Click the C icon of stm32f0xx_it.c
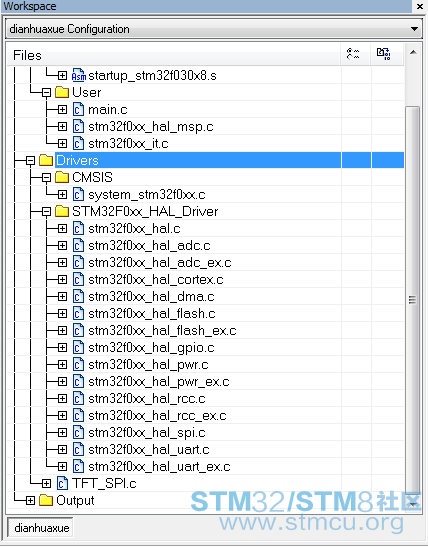The width and height of the screenshot is (428, 547). coord(78,143)
